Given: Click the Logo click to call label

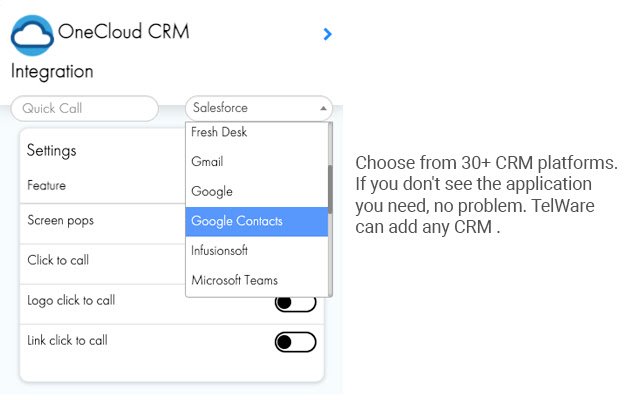Looking at the screenshot, I should click(x=71, y=300).
